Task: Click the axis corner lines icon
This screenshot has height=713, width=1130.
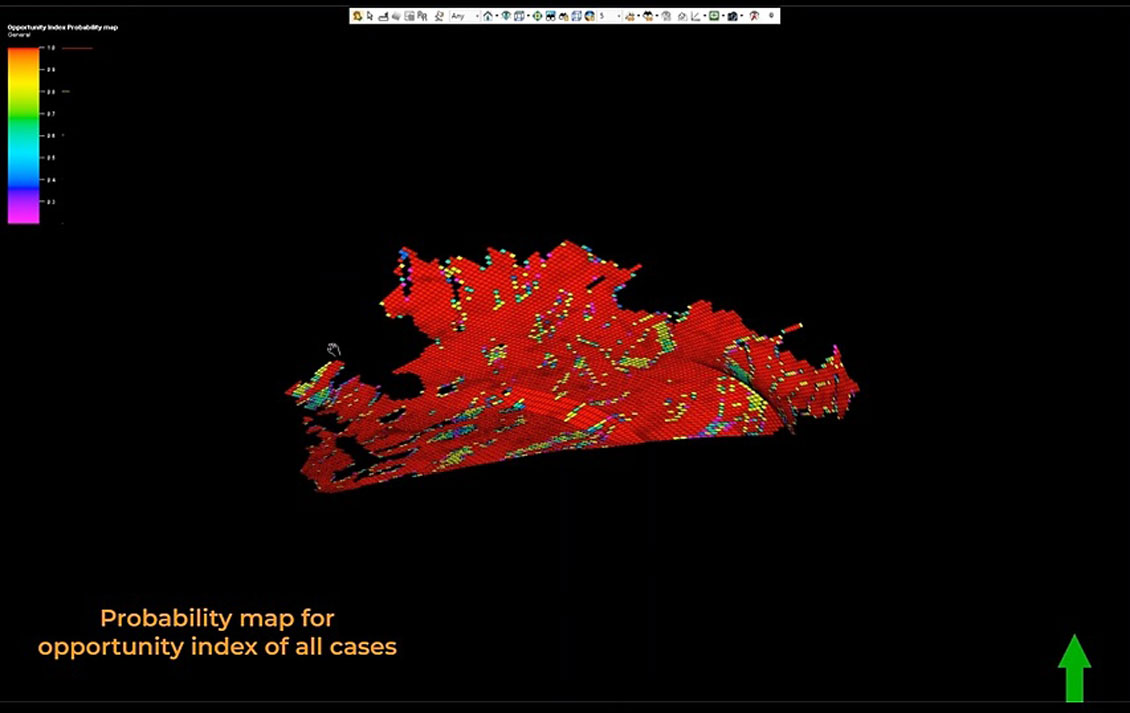Action: (x=695, y=16)
